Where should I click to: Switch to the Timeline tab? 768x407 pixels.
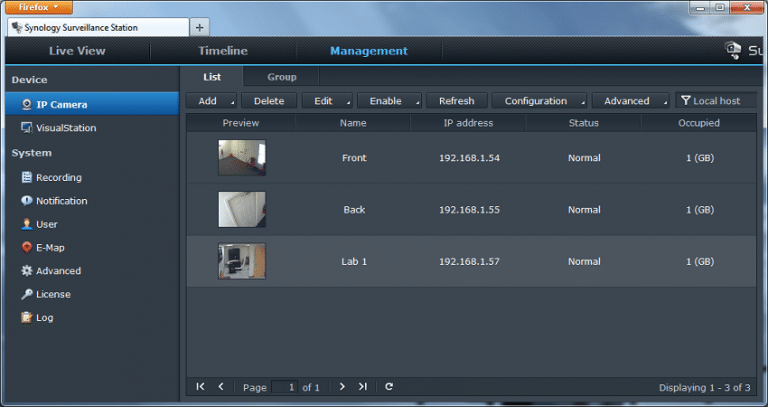tap(223, 51)
